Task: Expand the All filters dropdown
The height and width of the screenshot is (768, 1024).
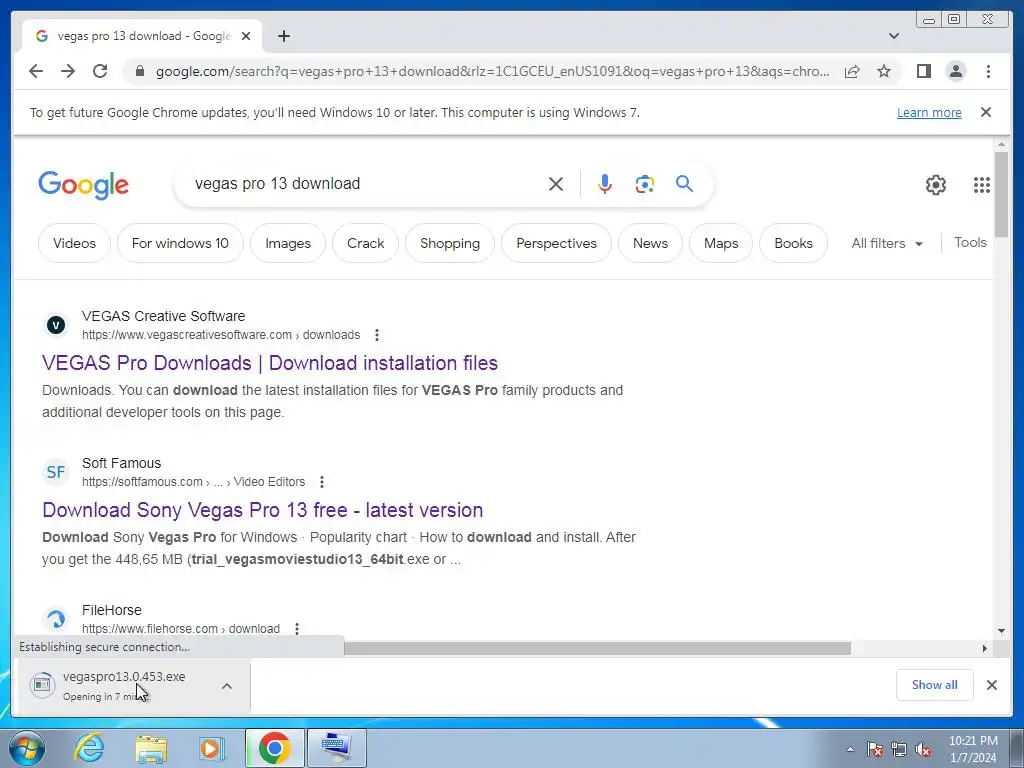Action: (x=887, y=243)
